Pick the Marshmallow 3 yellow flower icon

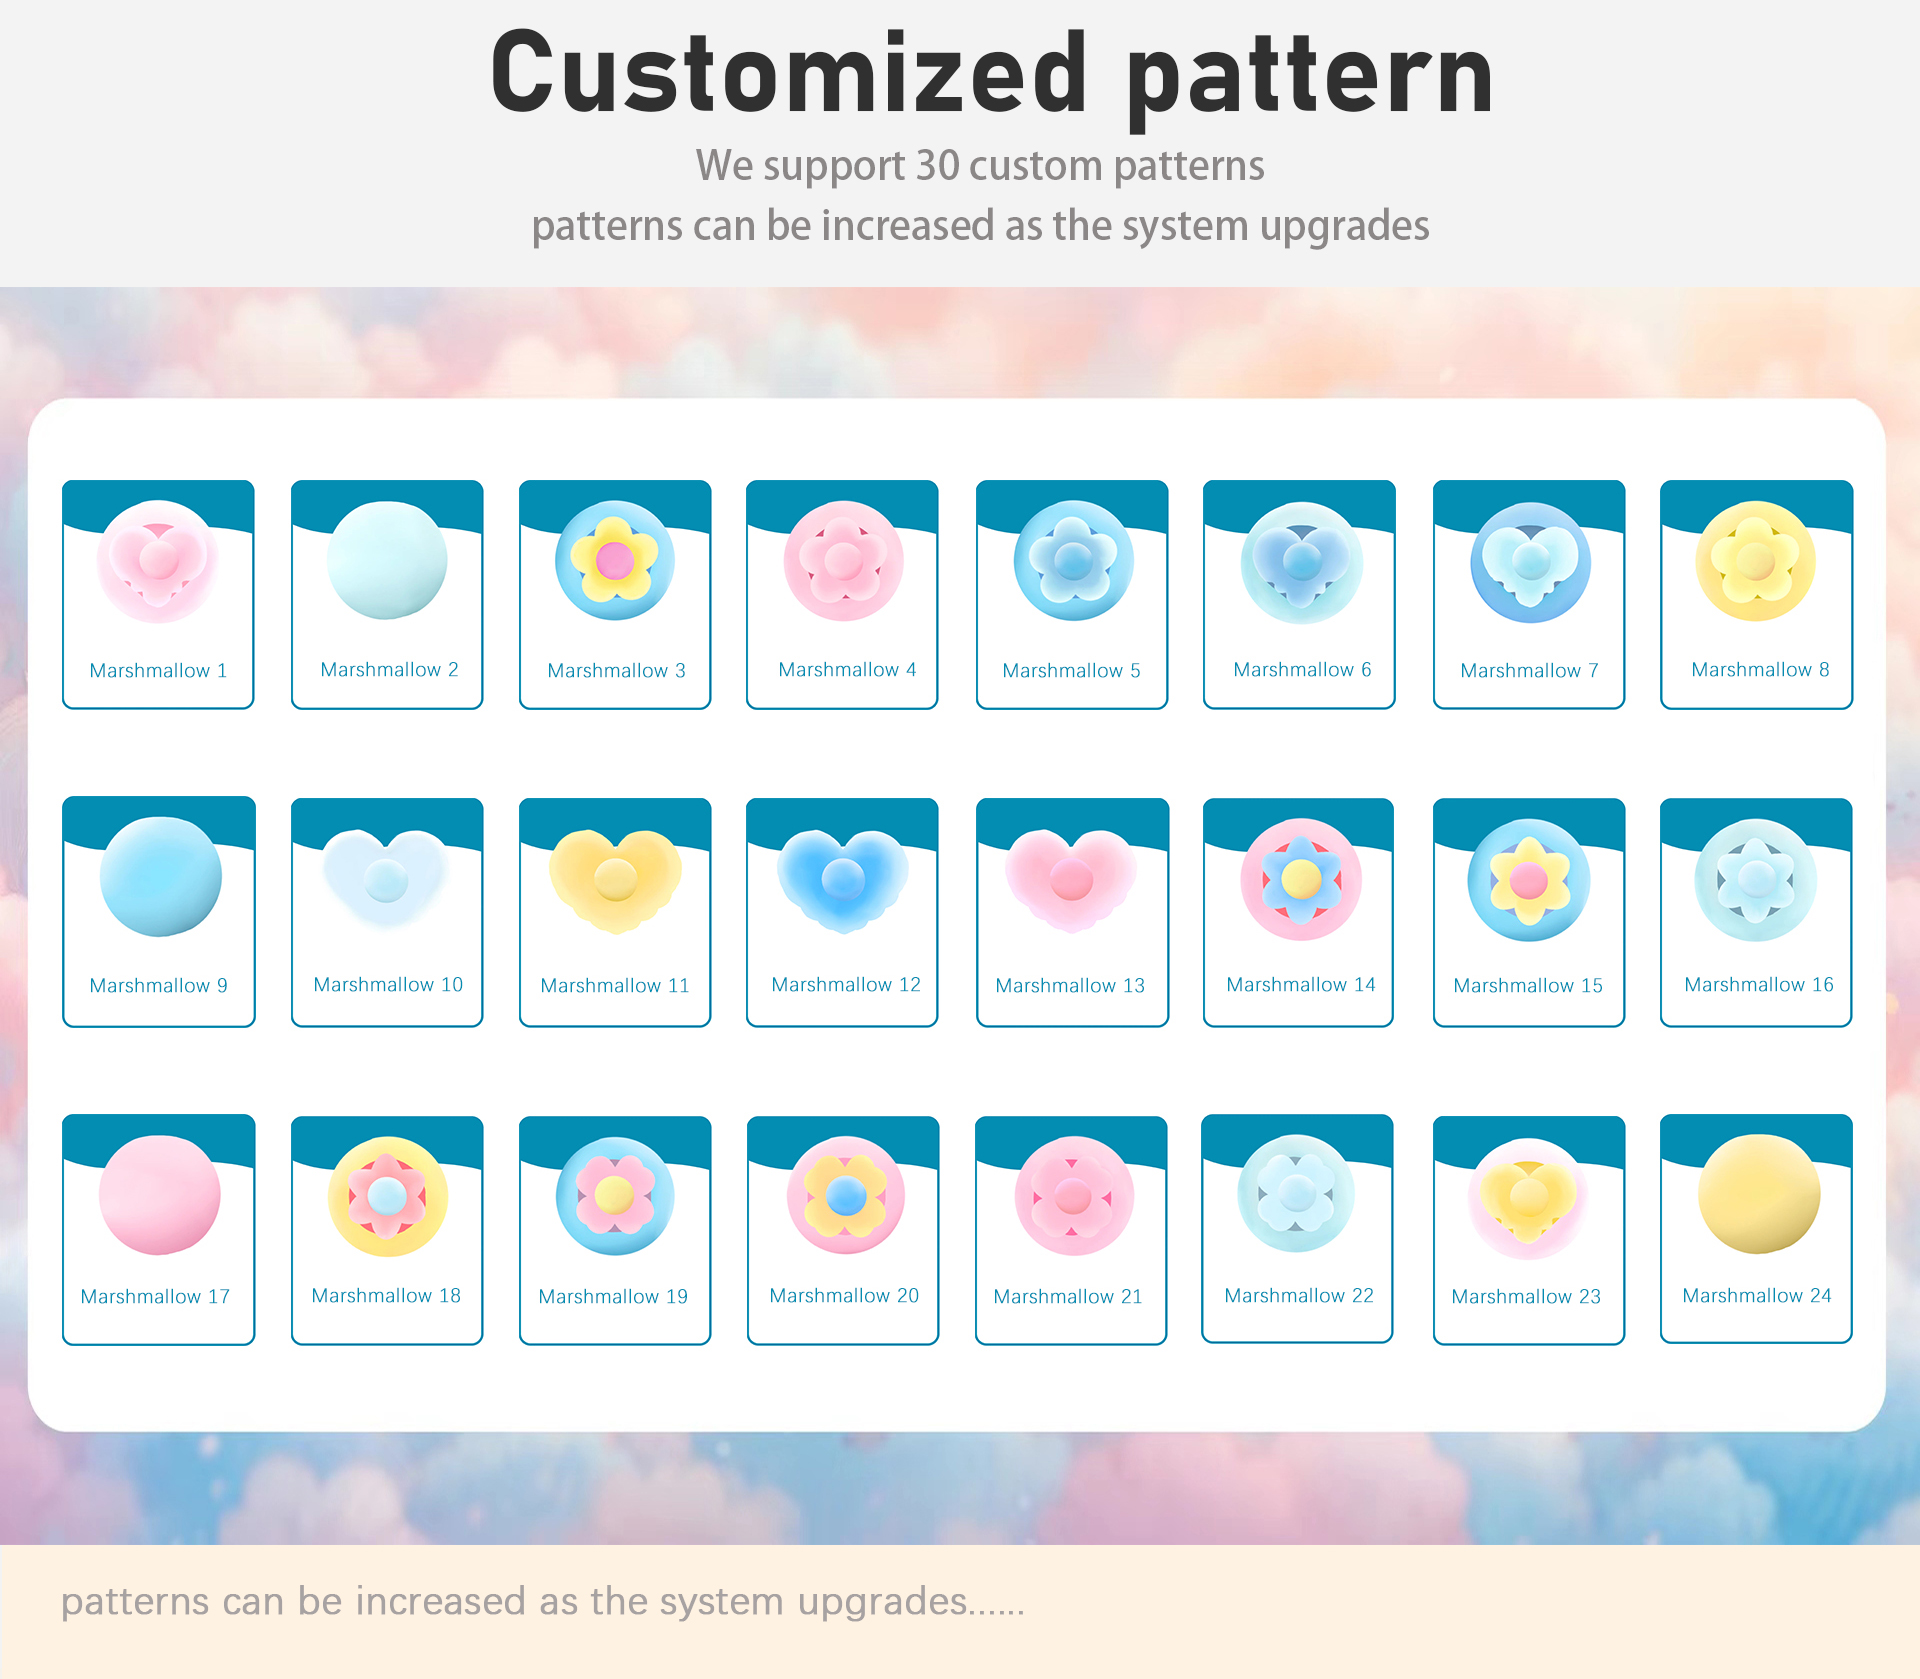coord(615,561)
